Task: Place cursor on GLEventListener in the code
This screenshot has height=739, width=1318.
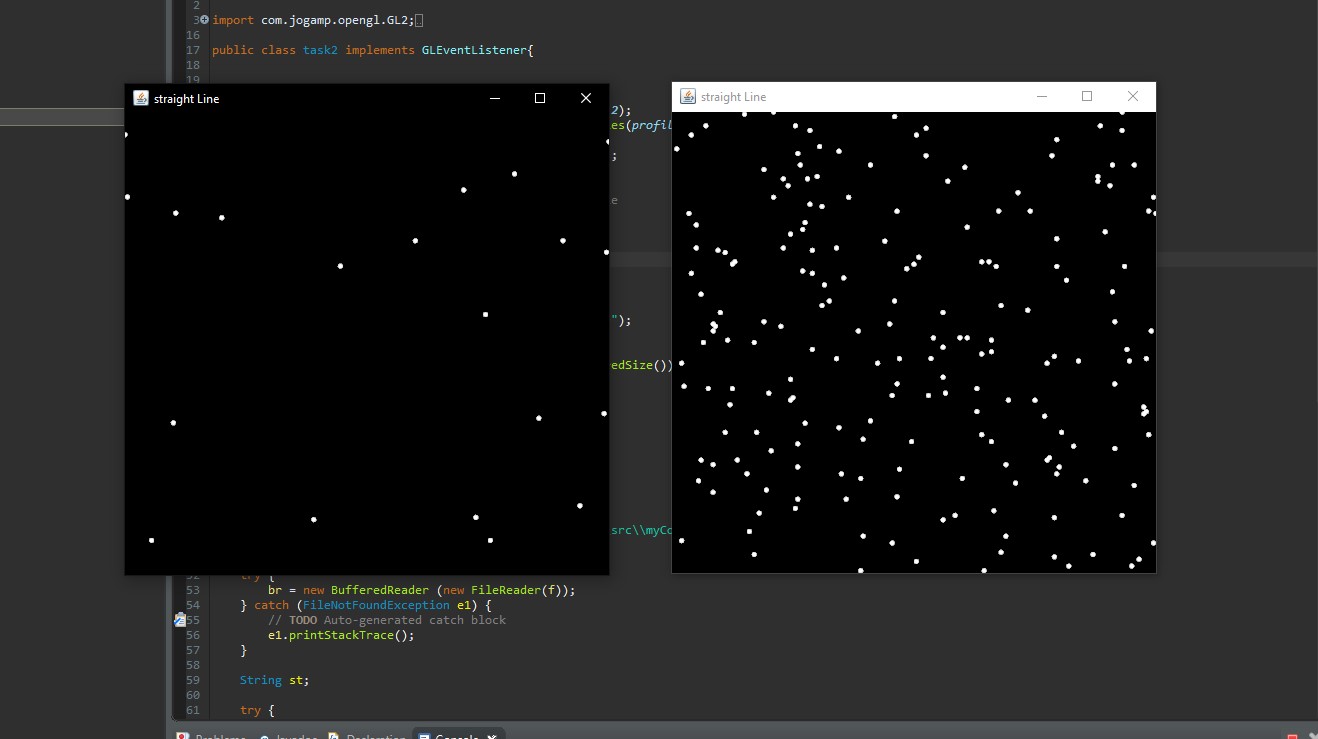Action: point(478,50)
